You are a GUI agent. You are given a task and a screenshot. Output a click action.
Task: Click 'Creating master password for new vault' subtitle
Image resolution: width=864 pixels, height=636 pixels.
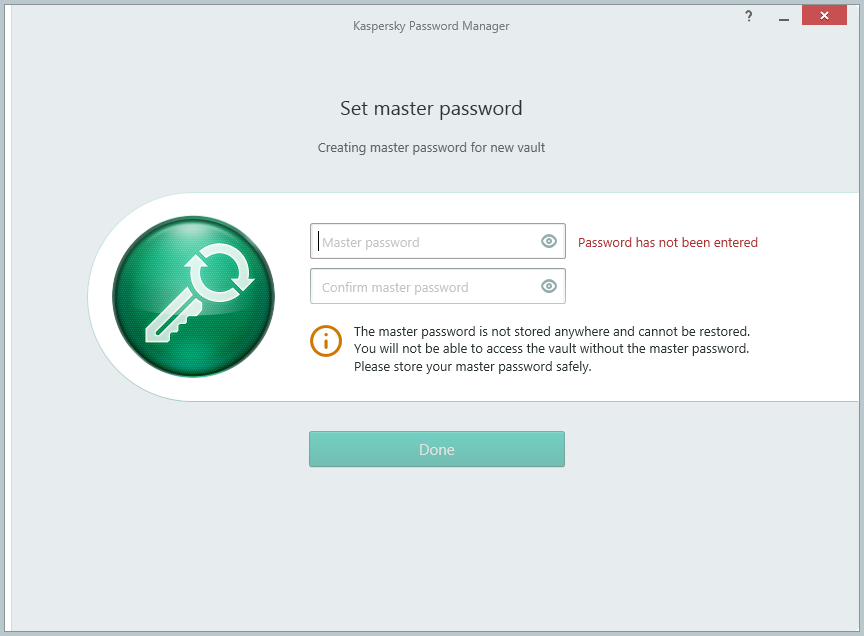point(431,148)
